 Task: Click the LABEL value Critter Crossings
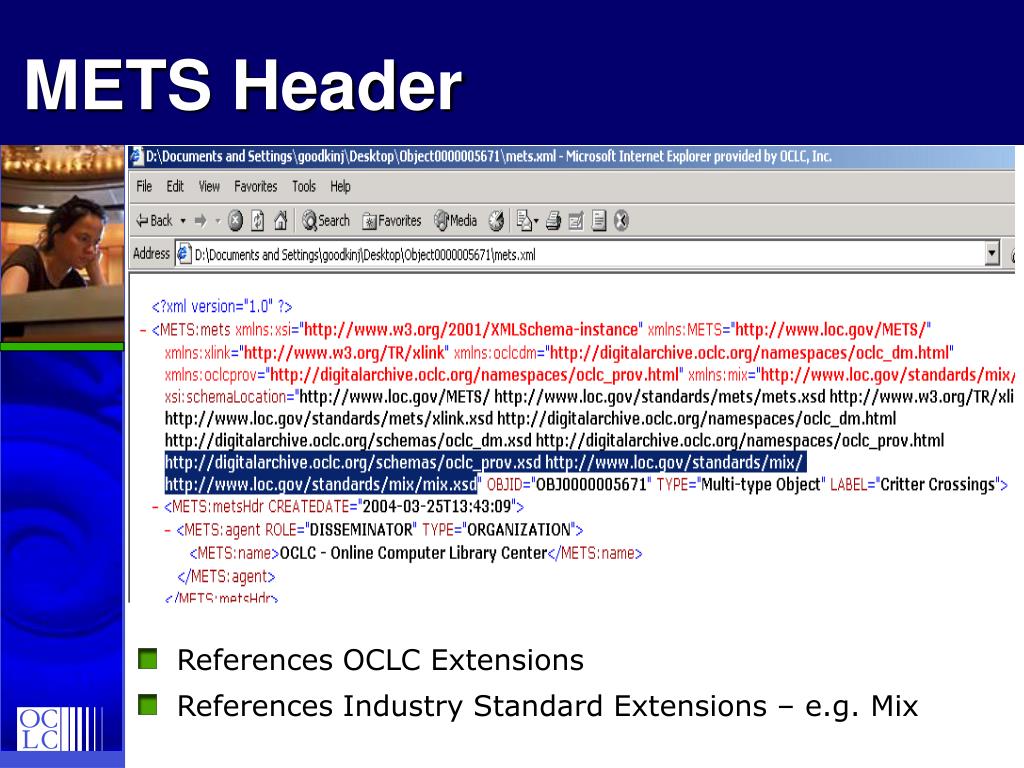(x=937, y=485)
